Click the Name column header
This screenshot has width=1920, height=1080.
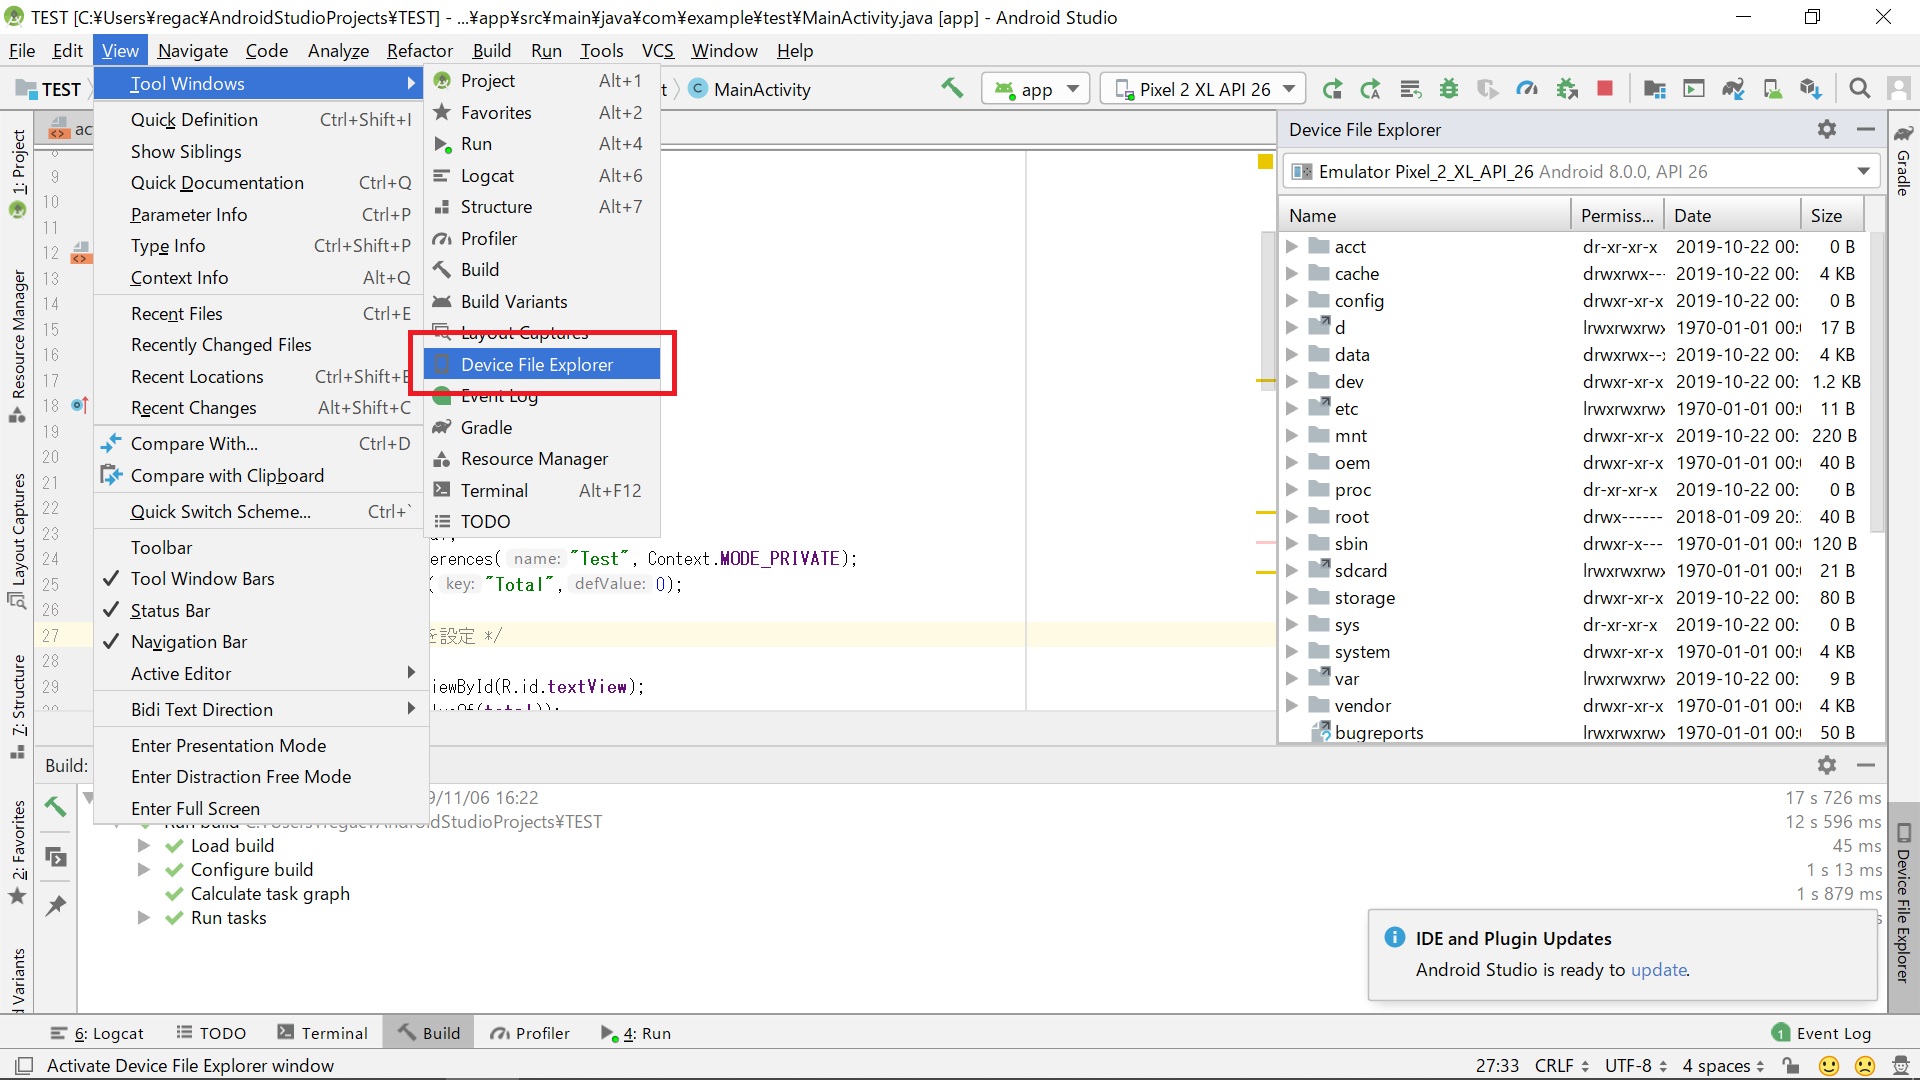pos(1424,216)
